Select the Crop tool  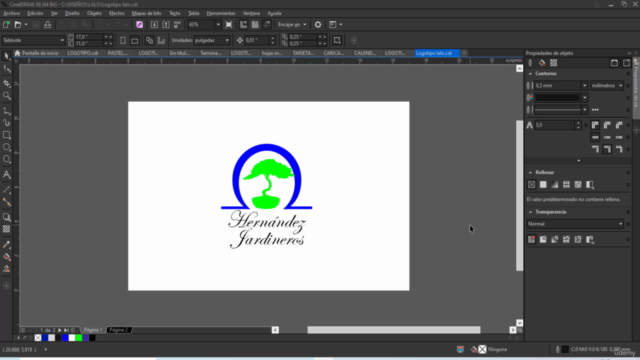click(x=7, y=83)
